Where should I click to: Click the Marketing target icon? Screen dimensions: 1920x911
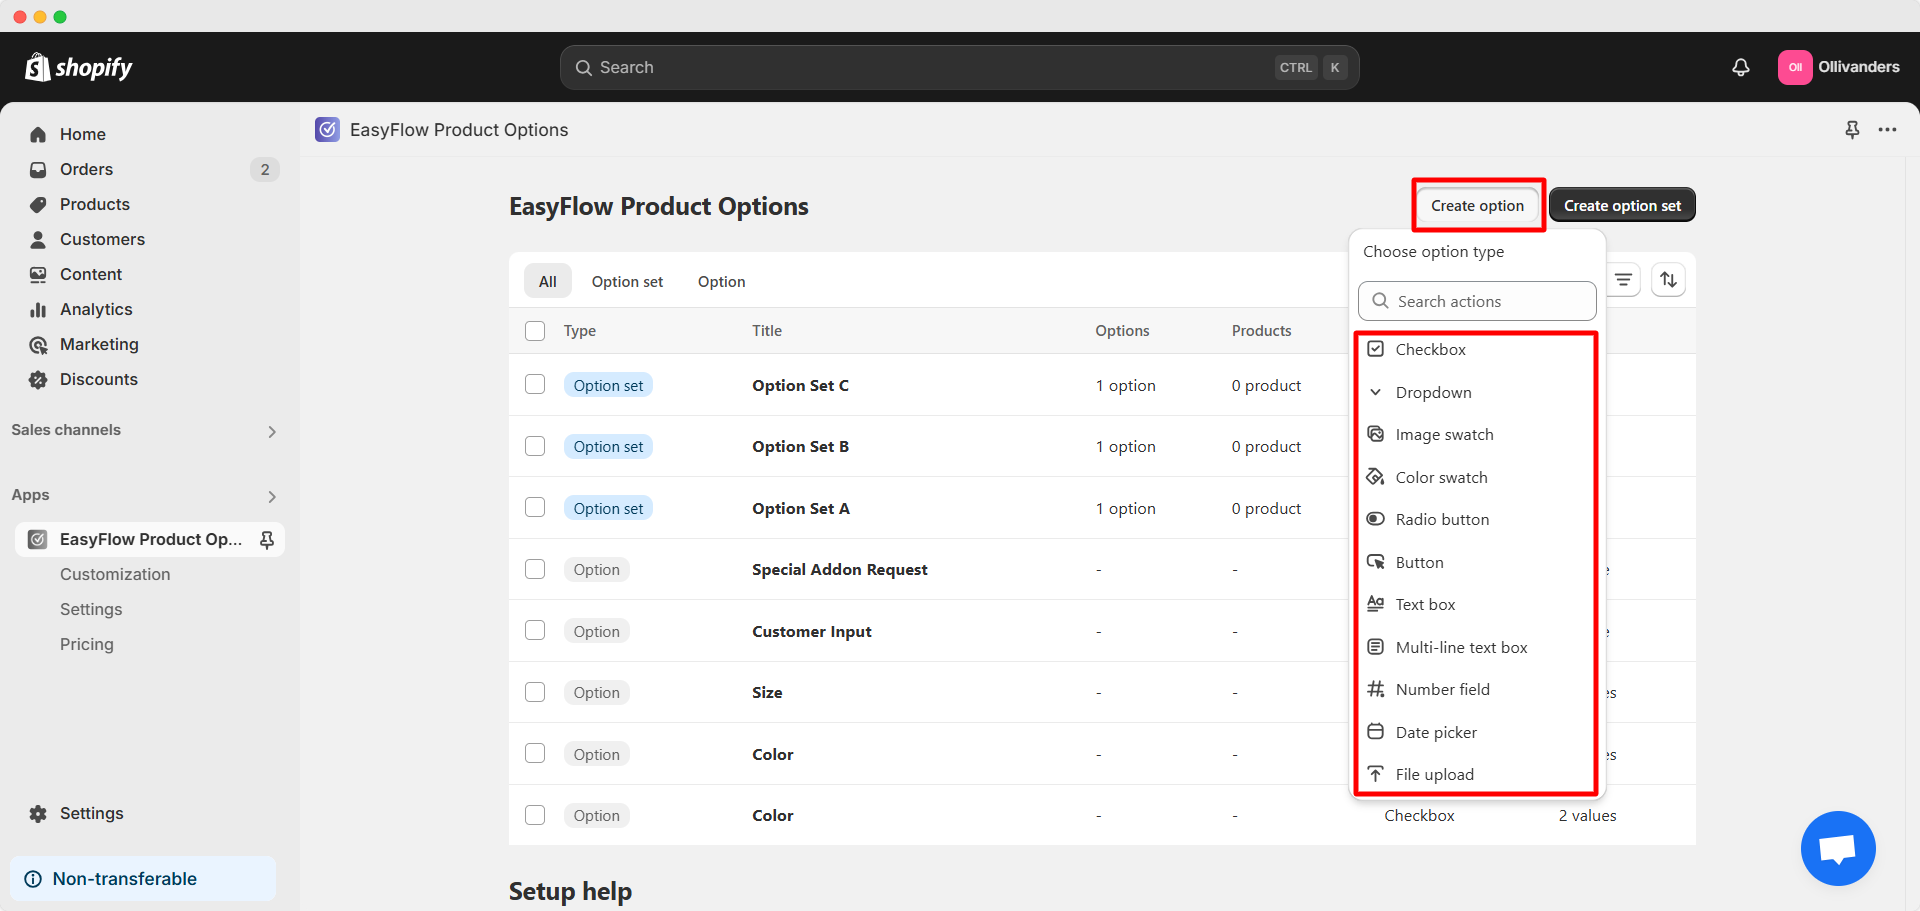(x=38, y=344)
